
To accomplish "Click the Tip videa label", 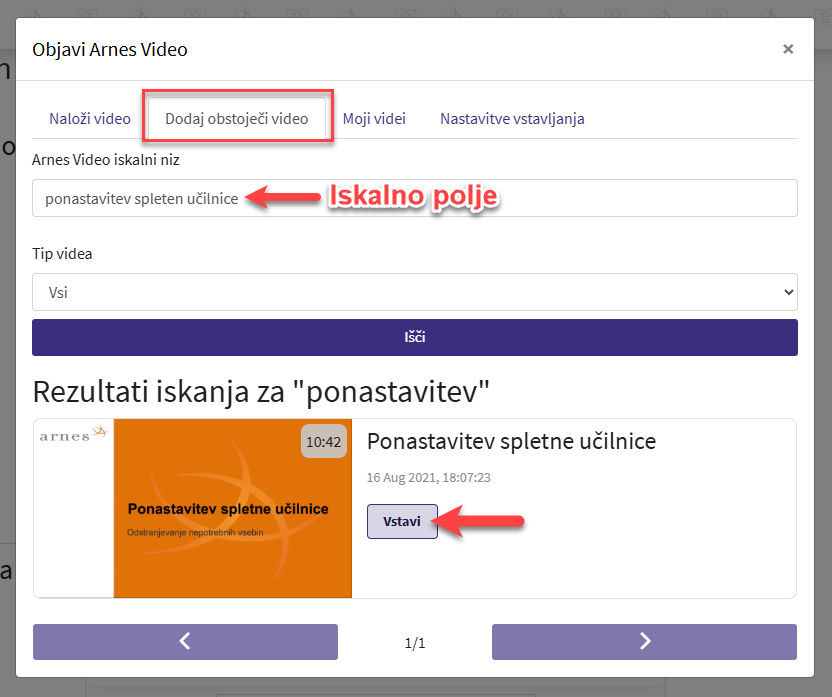I will point(62,254).
